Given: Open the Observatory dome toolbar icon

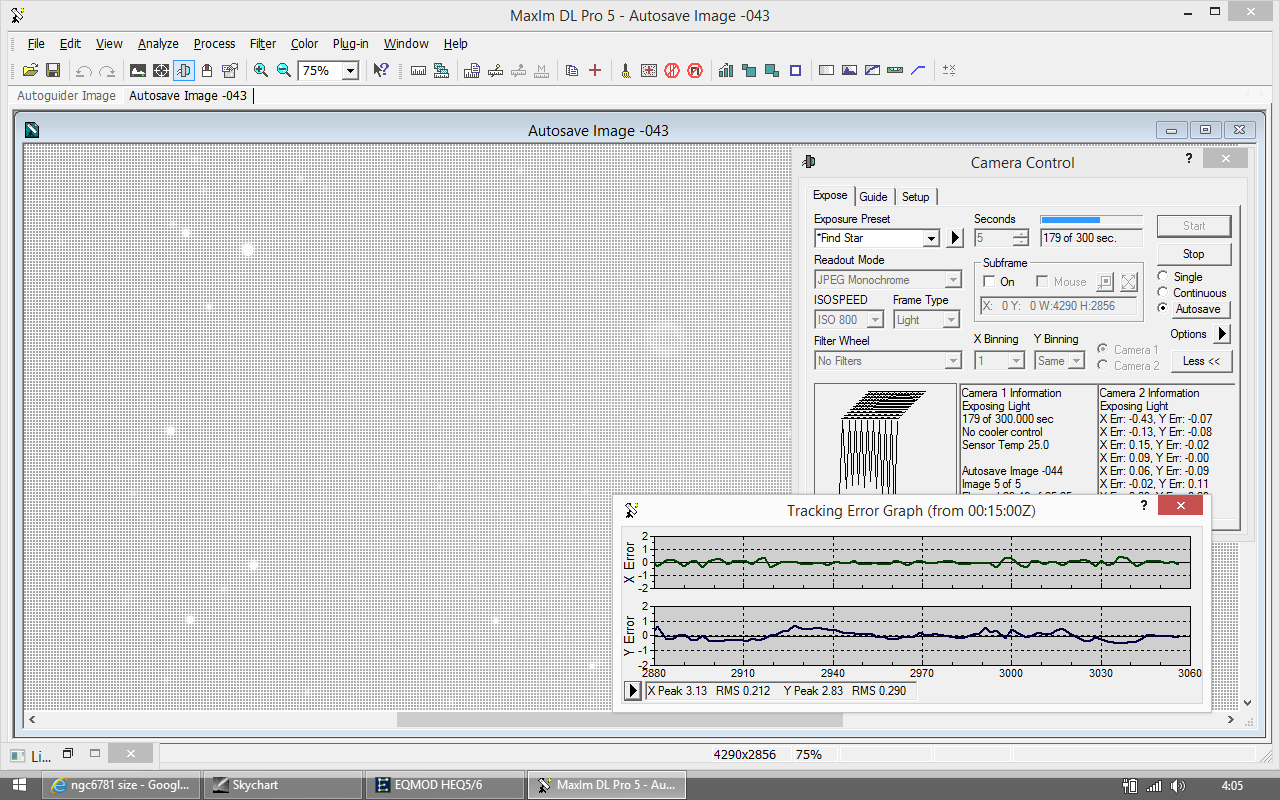Looking at the screenshot, I should 207,70.
